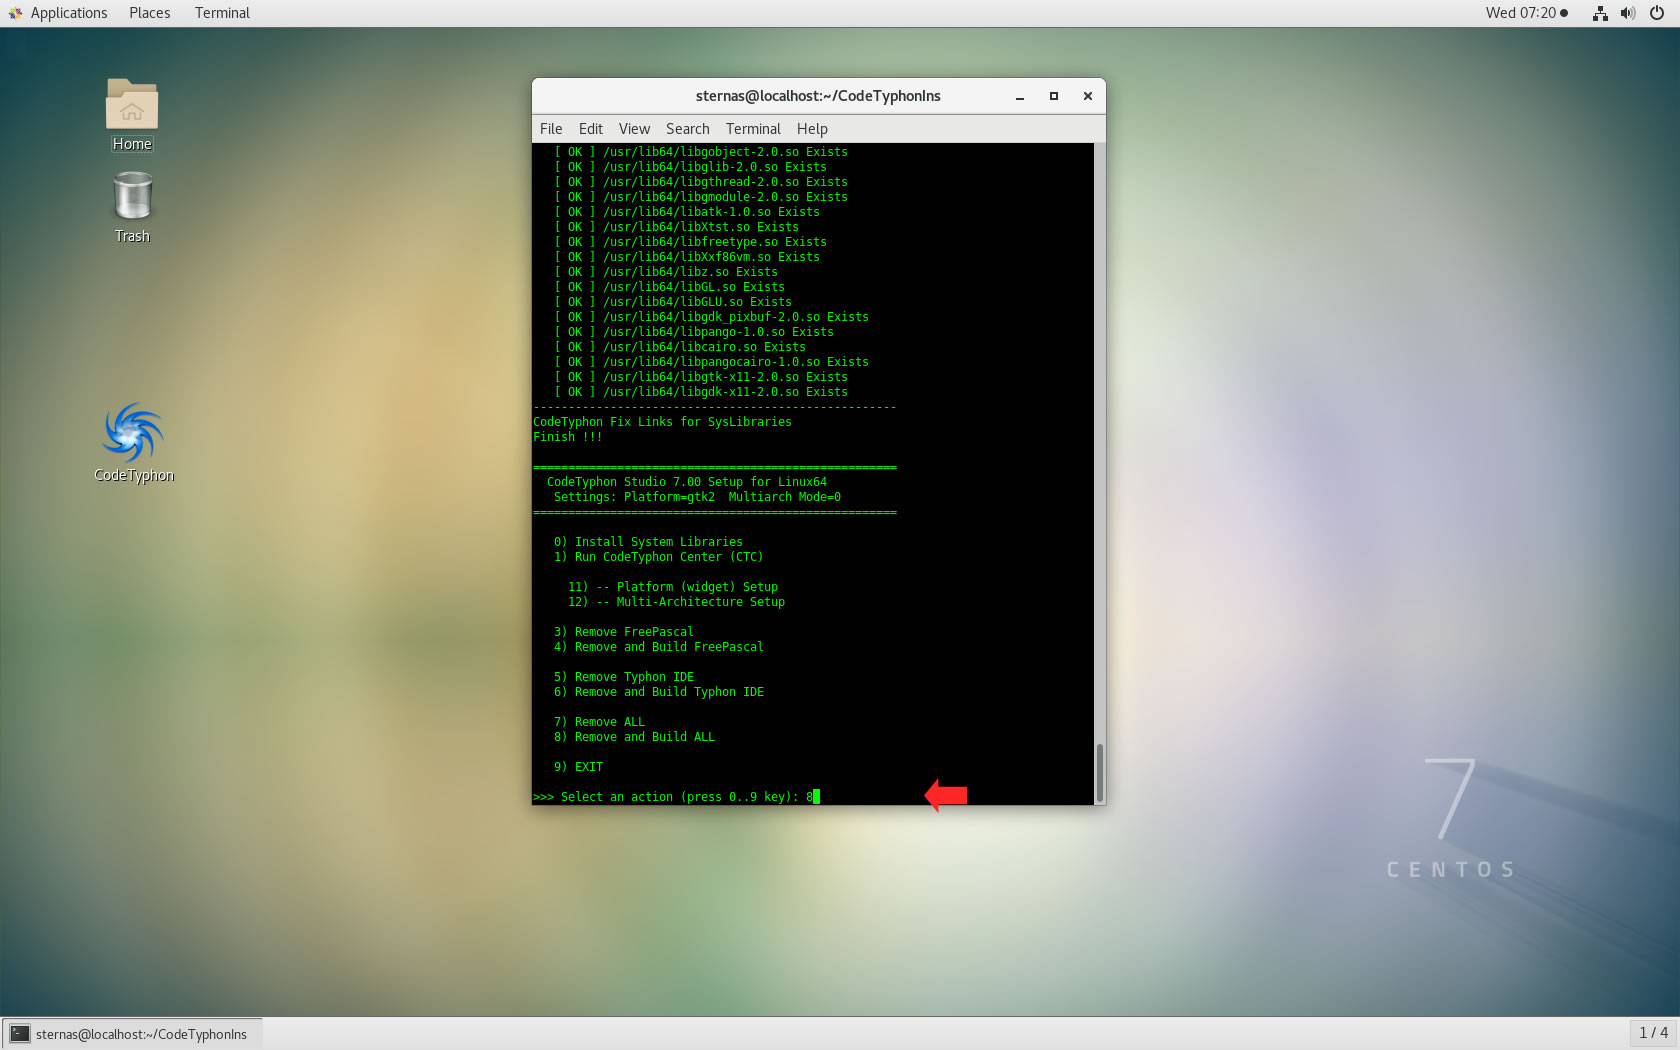This screenshot has height=1050, width=1680.
Task: Launch the CodeTyphon desktop shortcut
Action: coord(133,443)
